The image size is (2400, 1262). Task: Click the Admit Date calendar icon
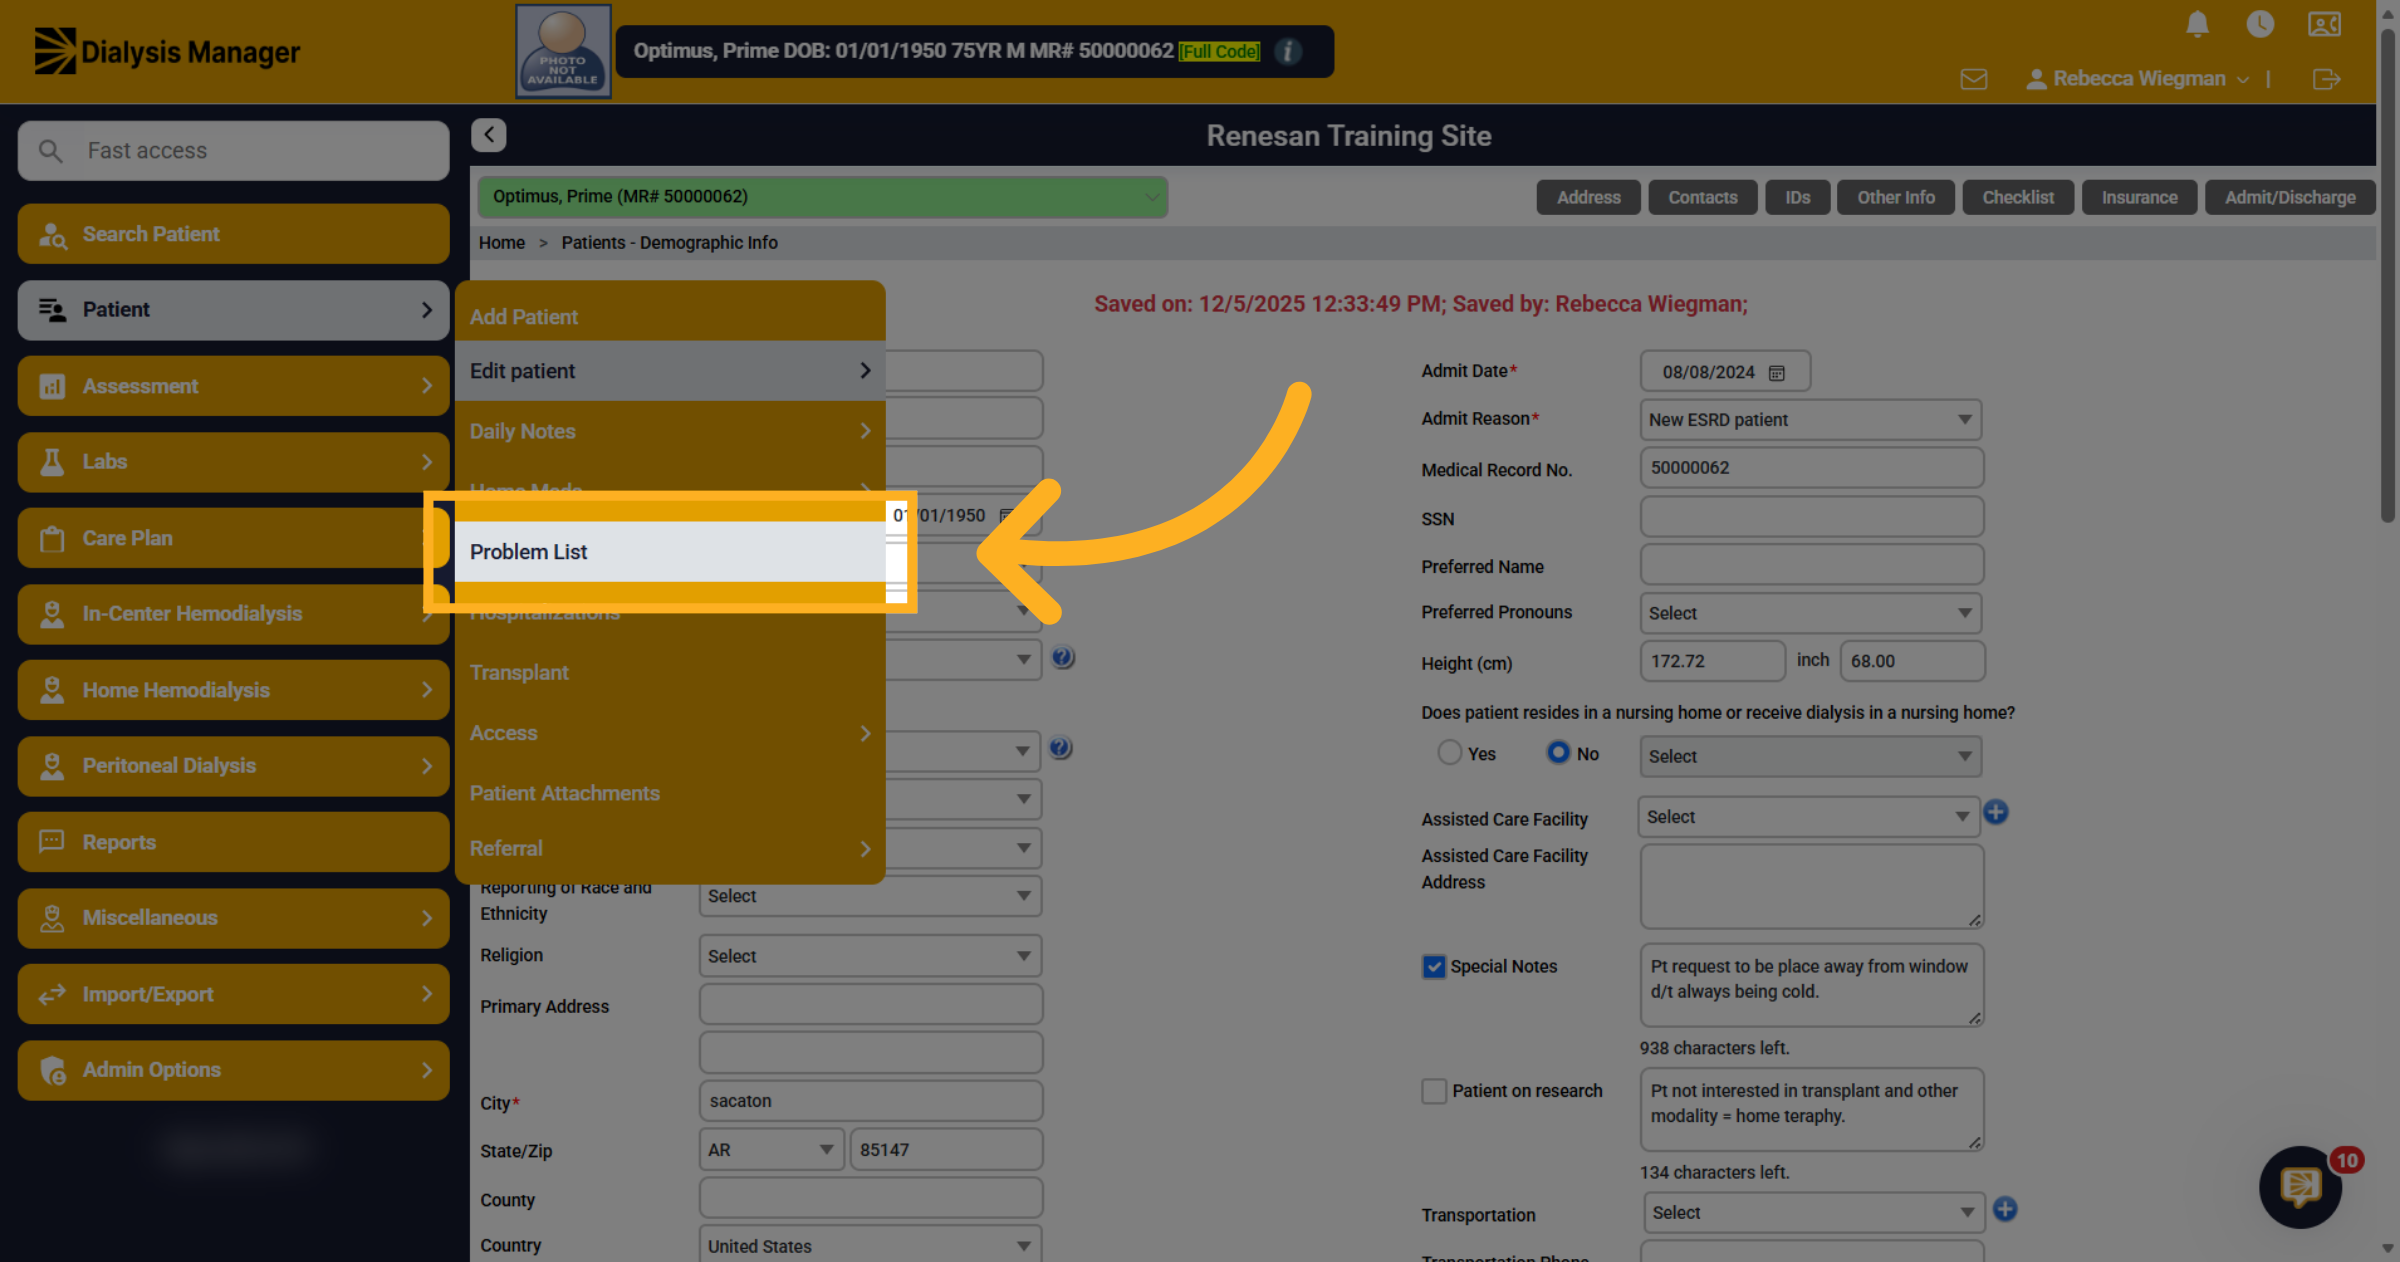tap(1777, 373)
